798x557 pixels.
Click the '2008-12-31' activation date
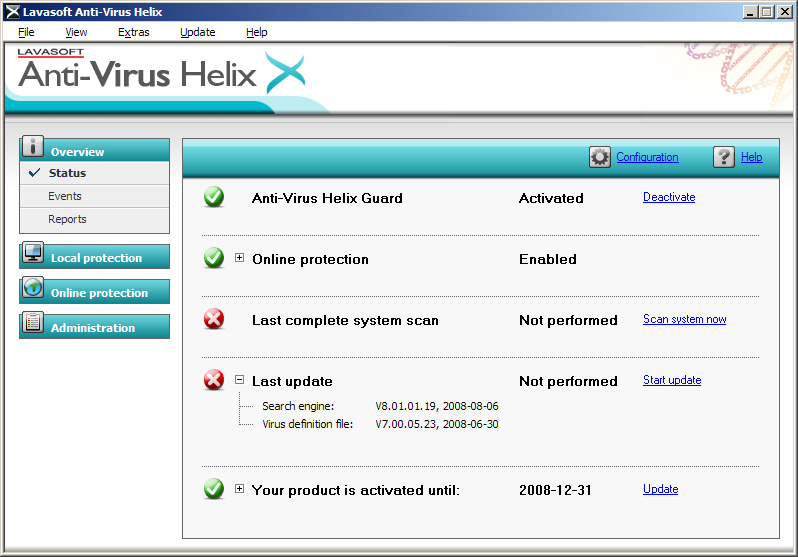click(x=555, y=490)
